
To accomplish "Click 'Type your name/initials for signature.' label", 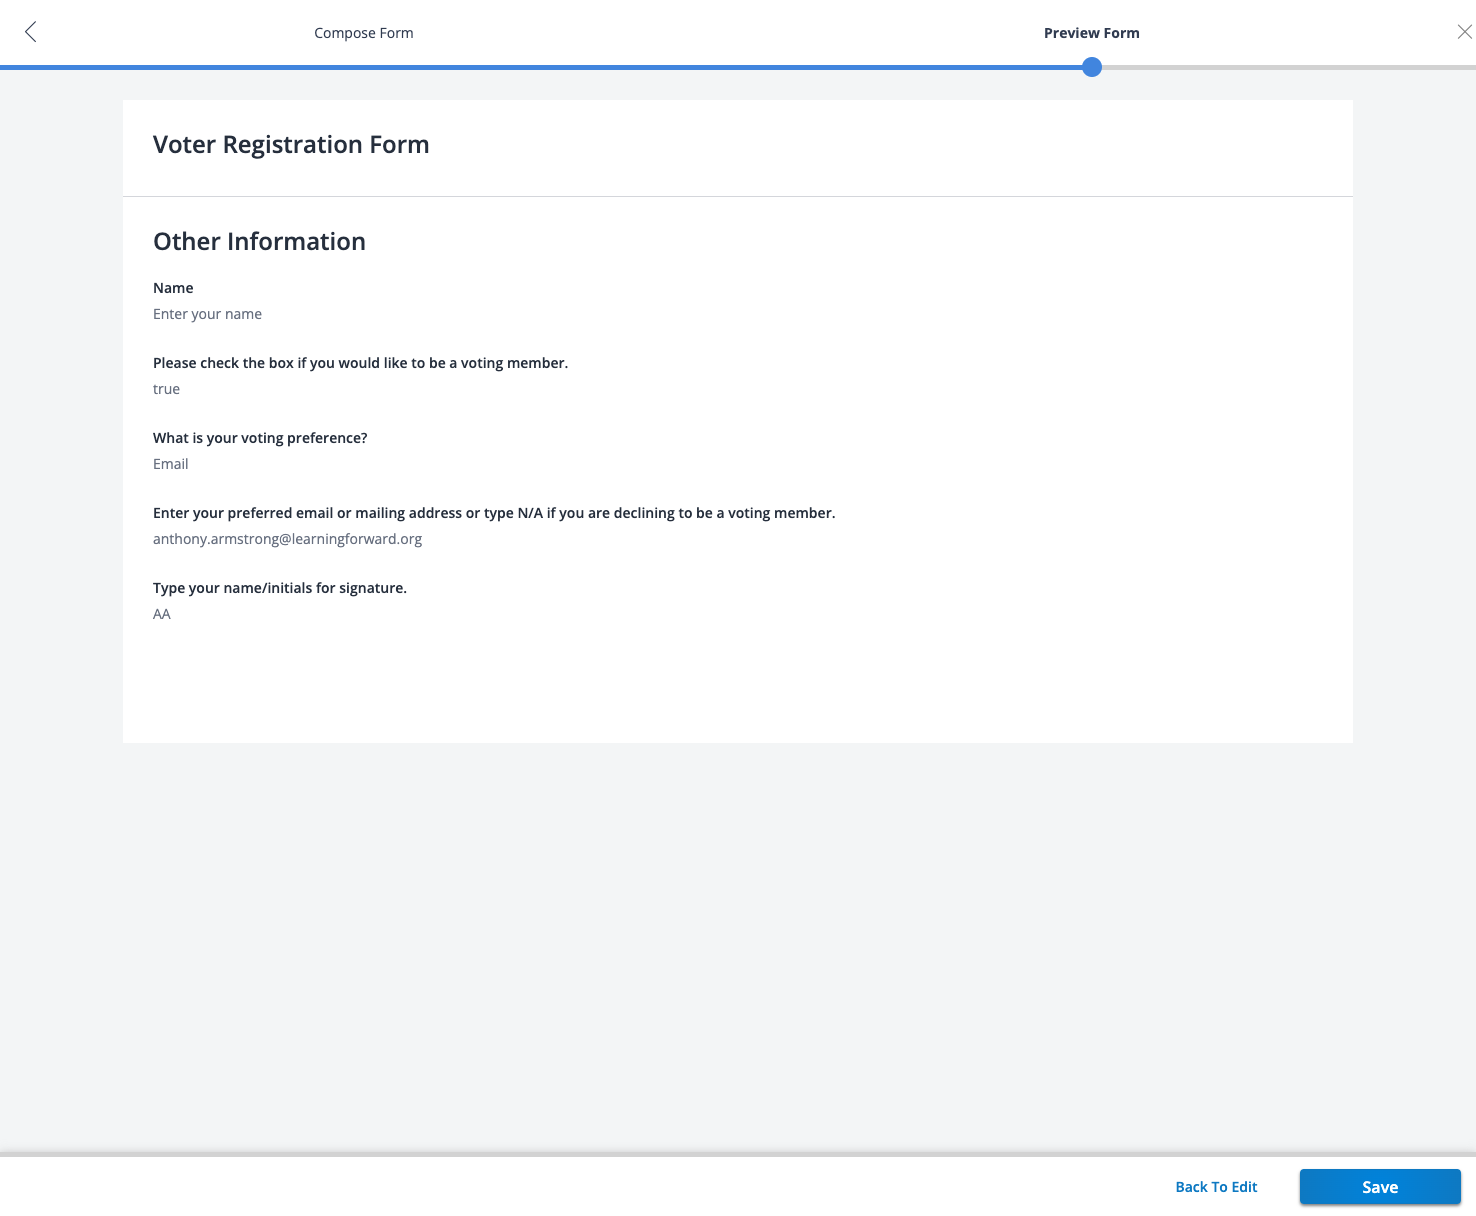I will point(280,588).
